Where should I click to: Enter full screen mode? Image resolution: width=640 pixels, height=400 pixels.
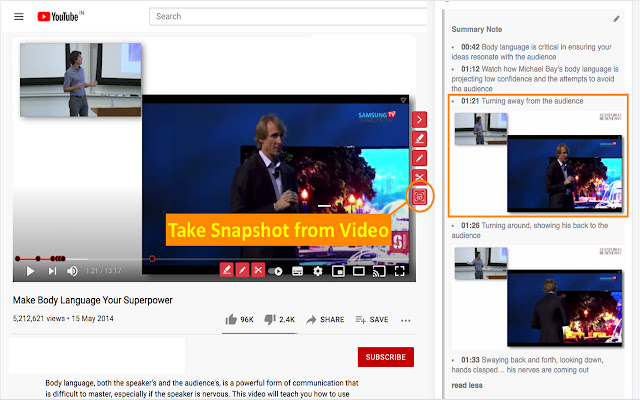[x=400, y=271]
